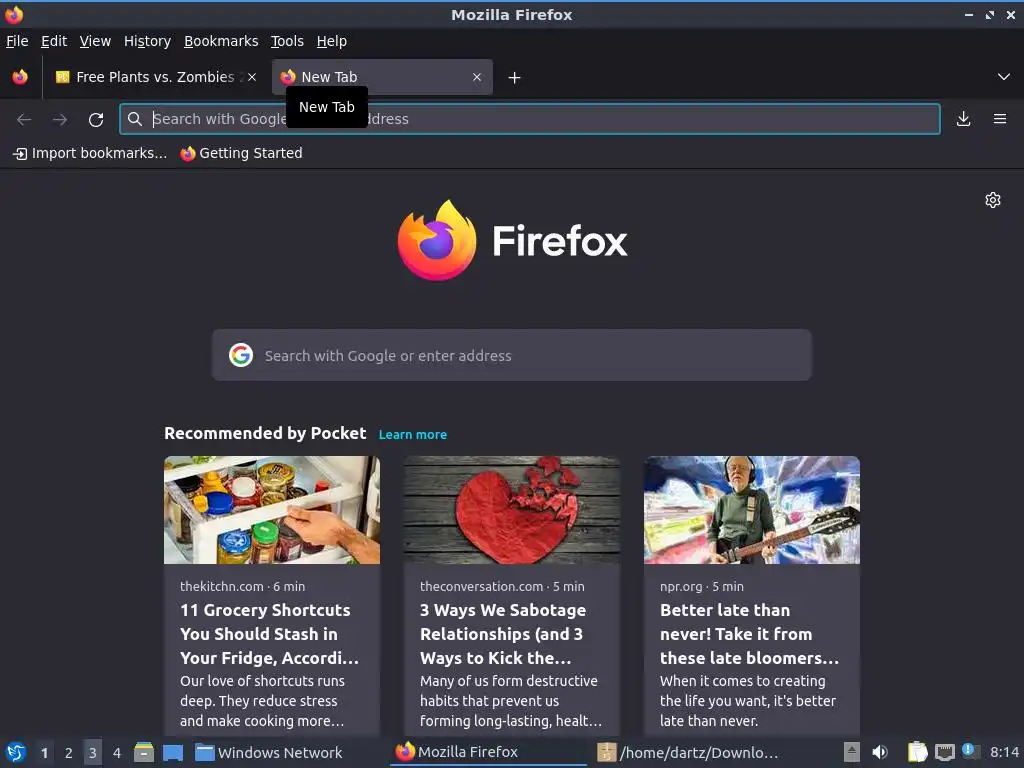Open the volume speaker tray icon
Image resolution: width=1024 pixels, height=768 pixels.
880,753
